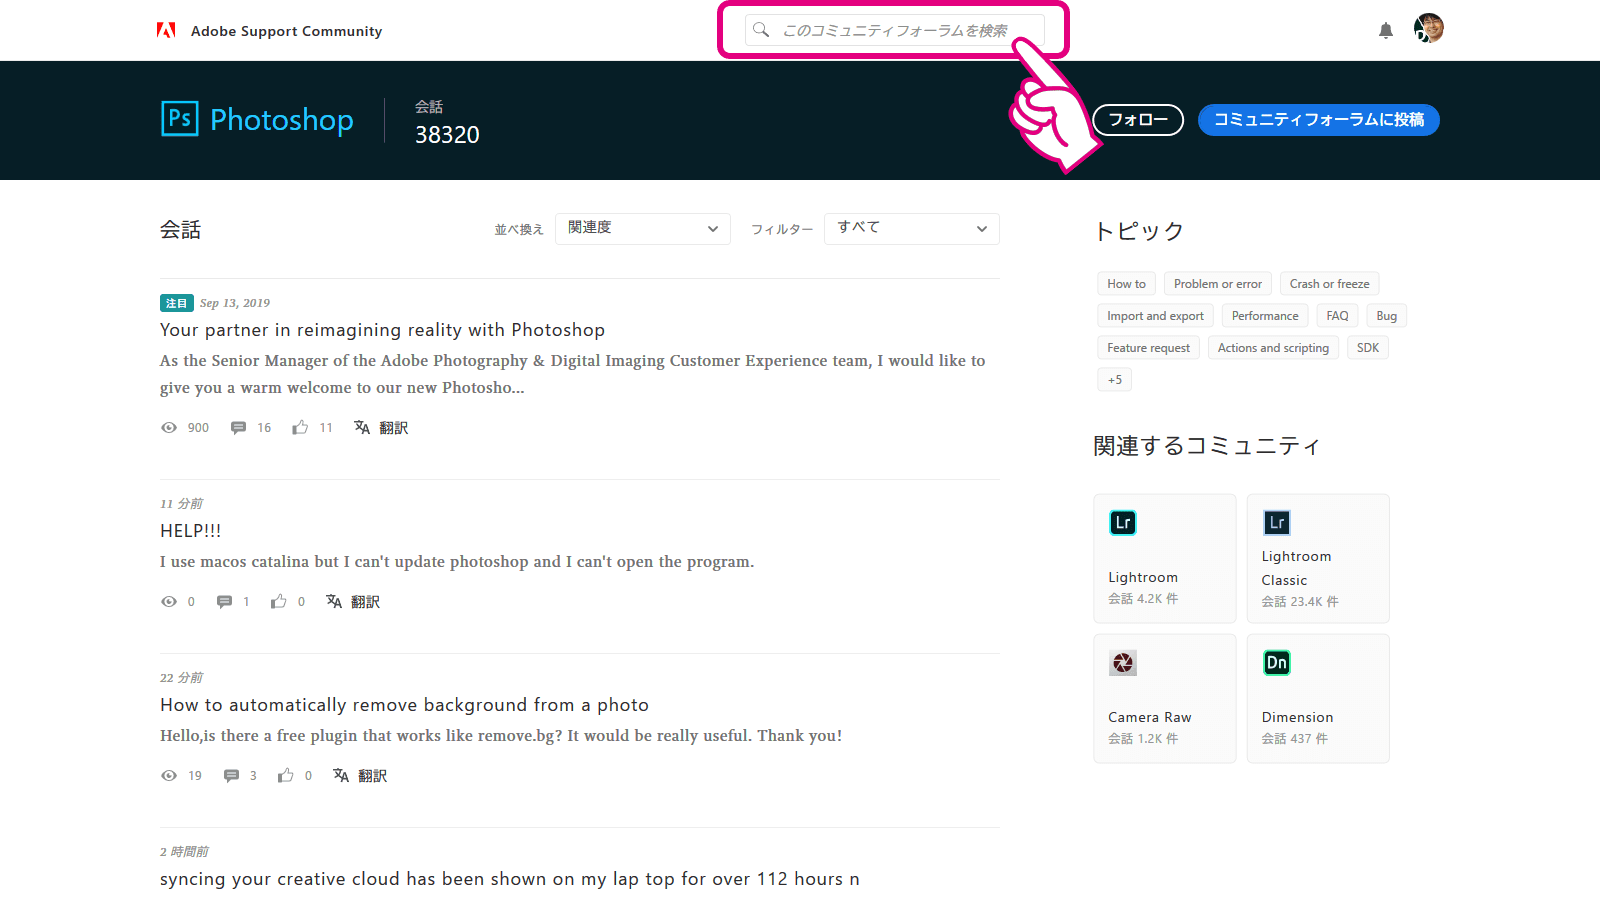Open the notifications bell
1600x900 pixels.
coord(1386,30)
